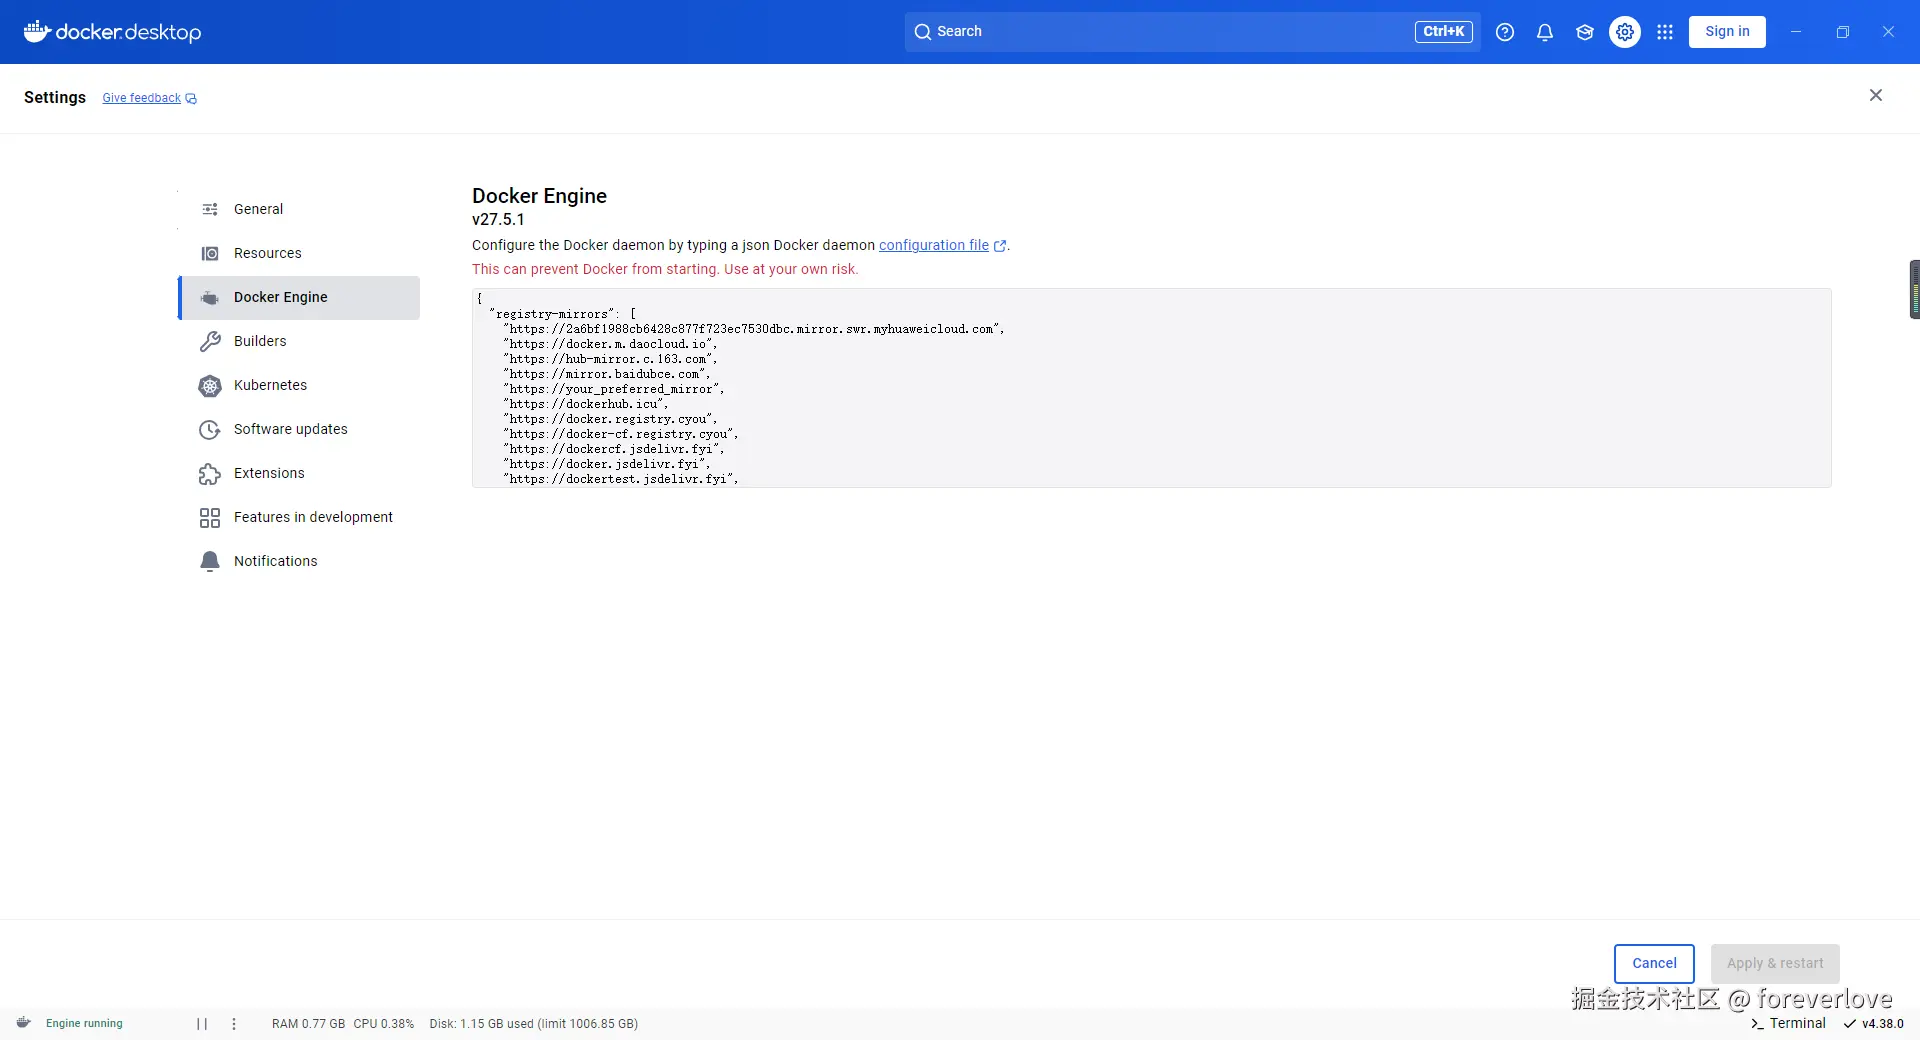Click the Notifications bell sidebar icon
1920x1040 pixels.
pos(210,561)
